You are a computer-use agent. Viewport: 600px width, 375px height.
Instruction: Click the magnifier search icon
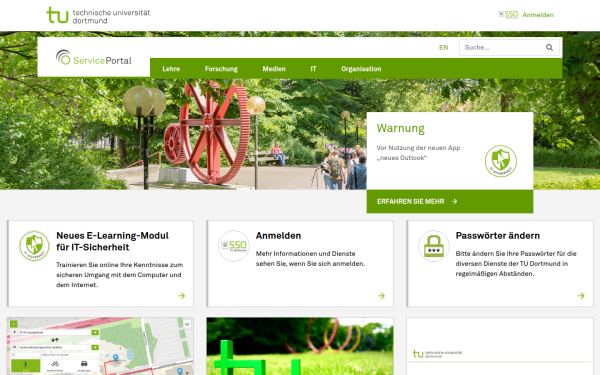click(x=549, y=47)
